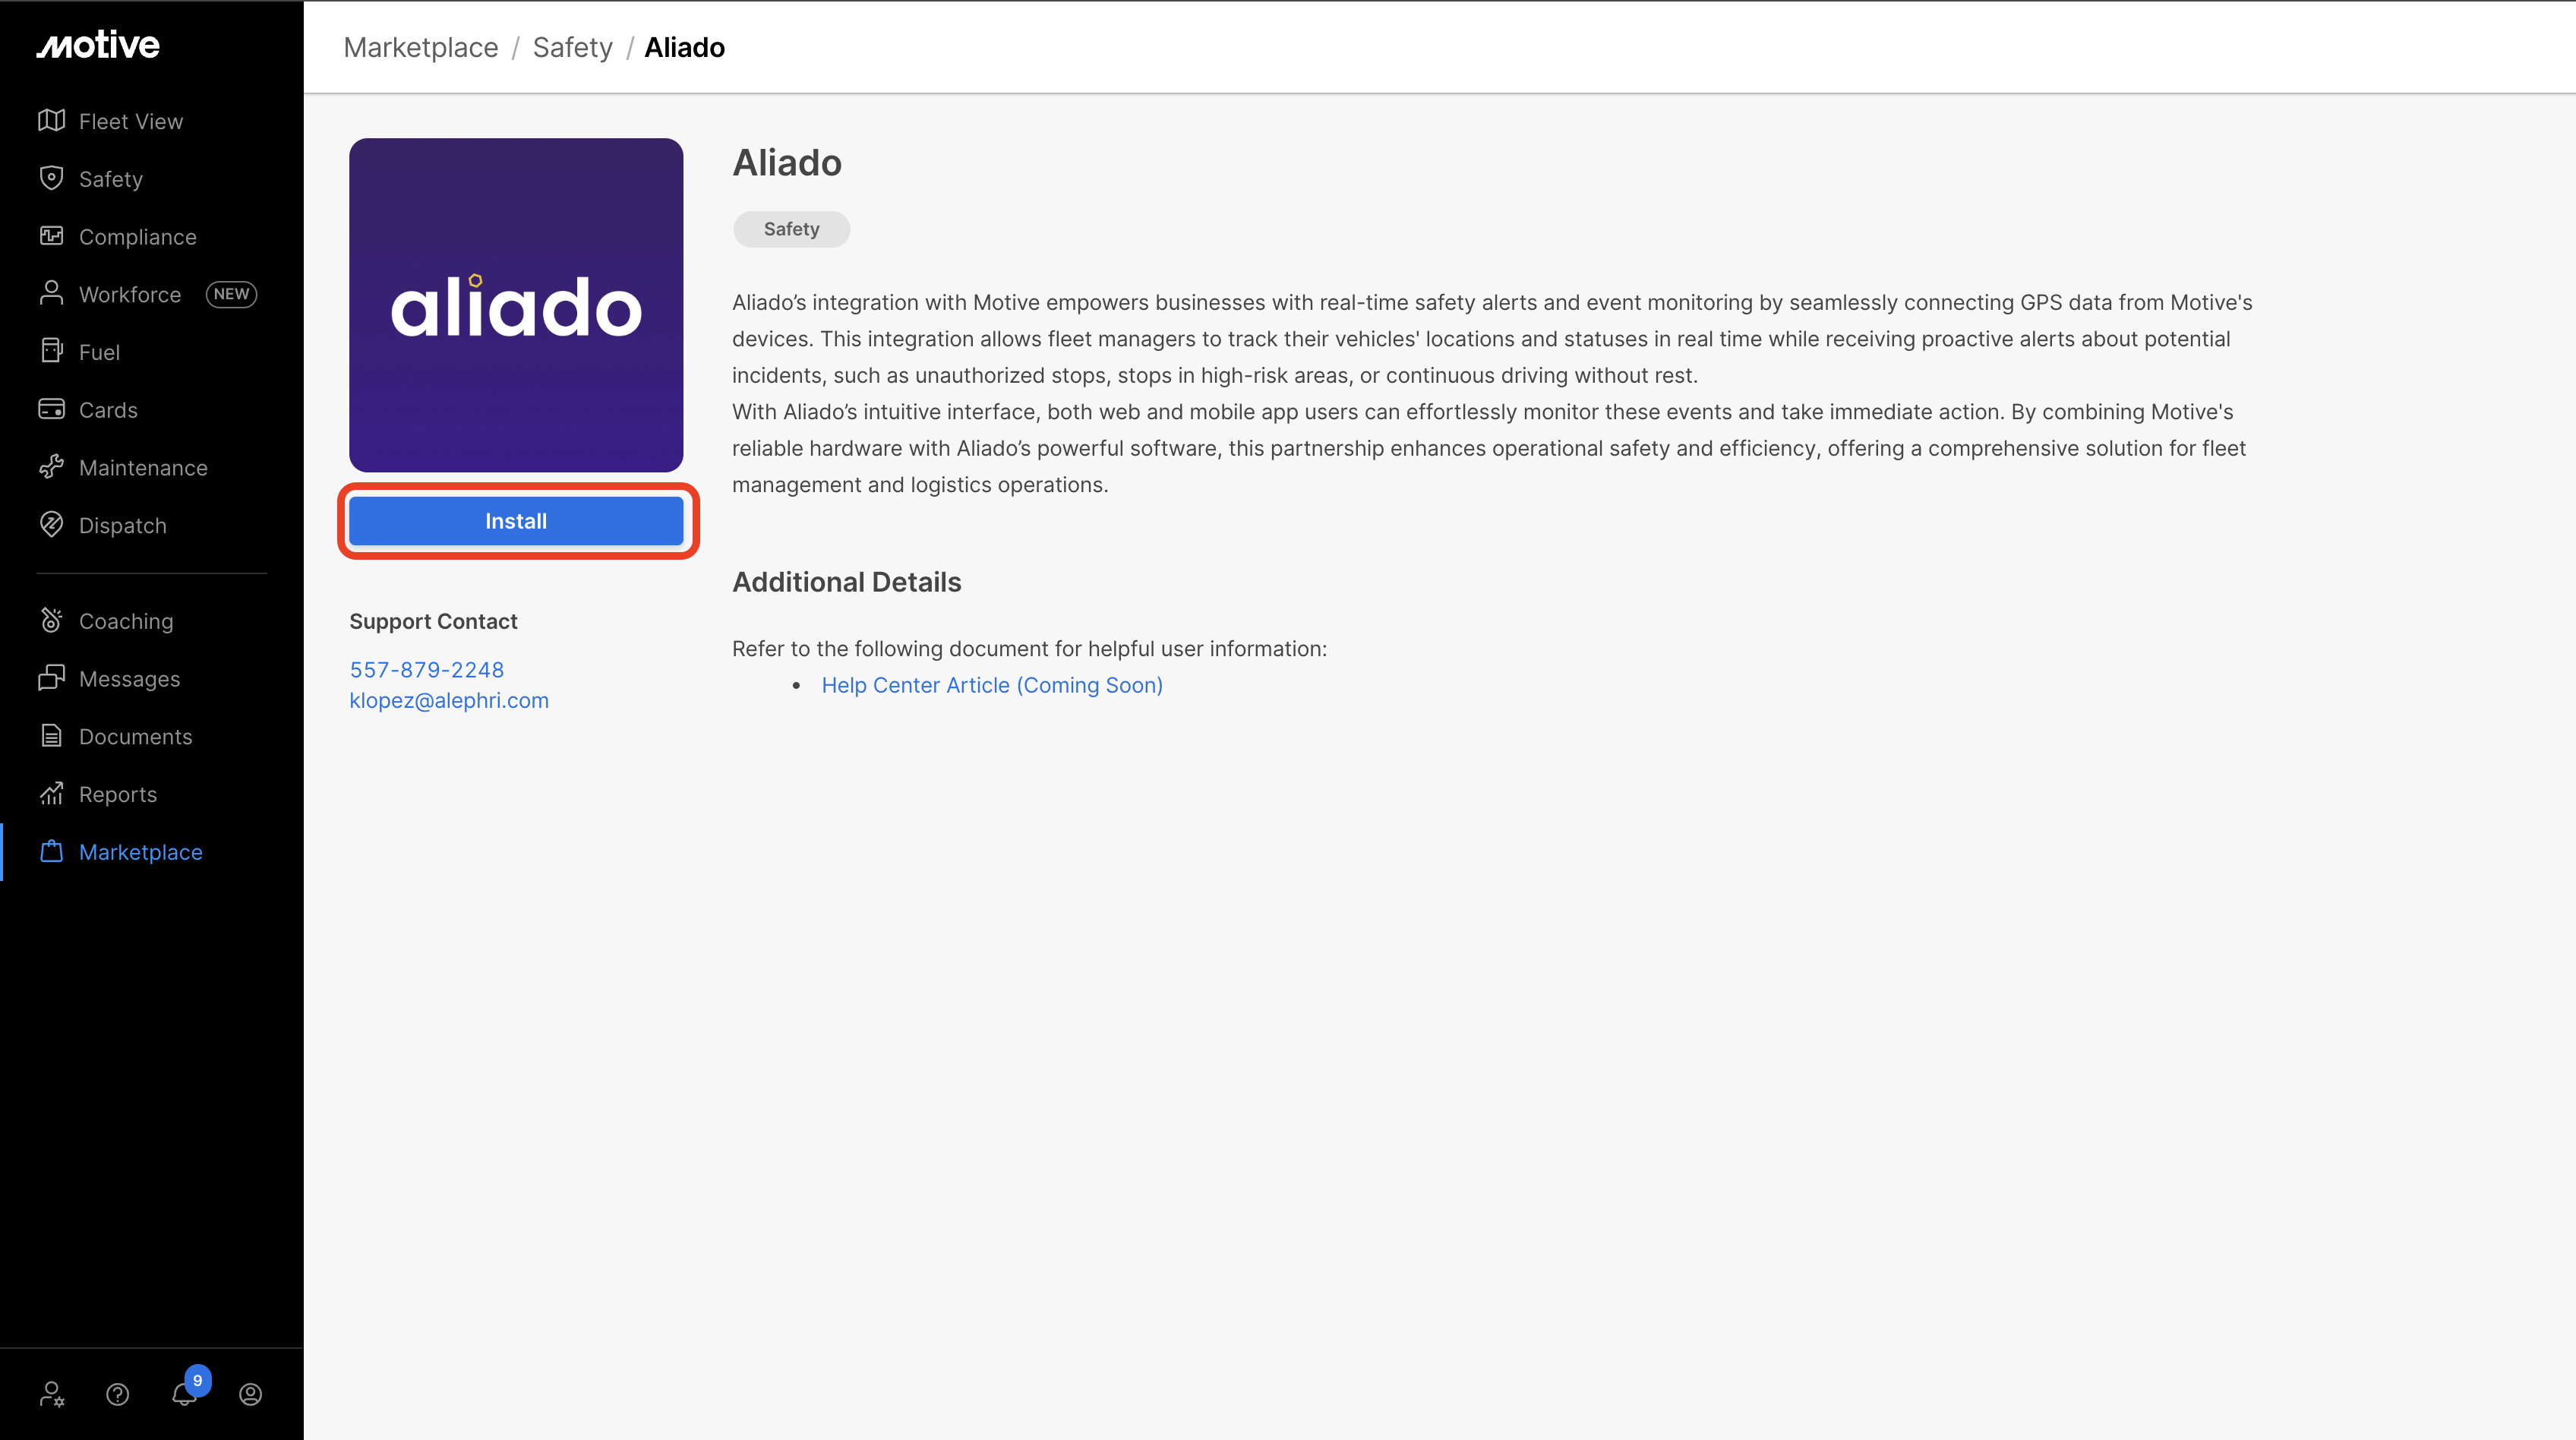Open the Compliance section
The width and height of the screenshot is (2576, 1440).
pos(138,237)
